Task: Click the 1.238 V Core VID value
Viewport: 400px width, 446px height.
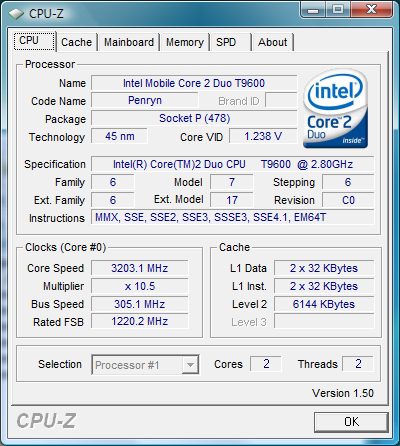Action: pos(263,136)
